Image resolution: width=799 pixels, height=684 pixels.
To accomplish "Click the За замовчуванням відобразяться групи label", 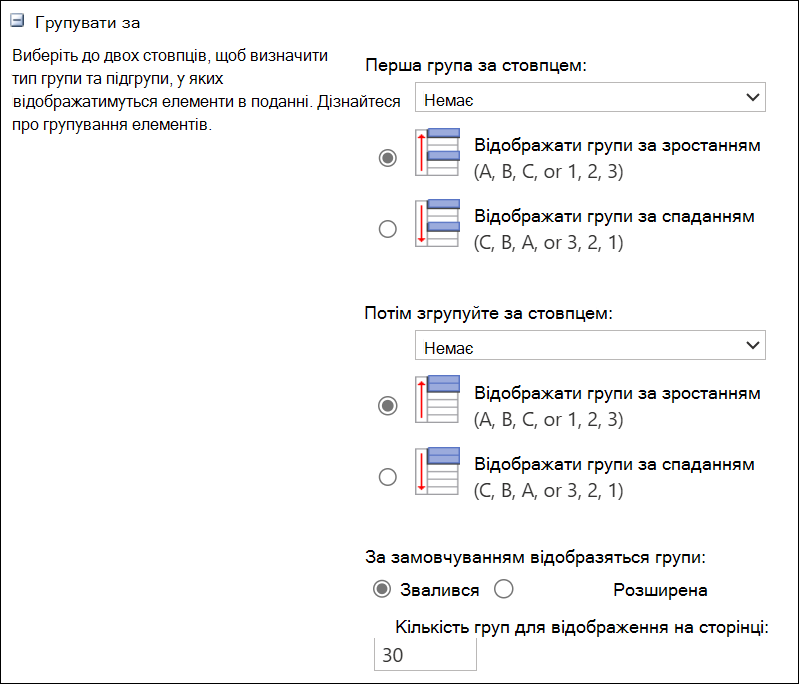I will coord(535,557).
